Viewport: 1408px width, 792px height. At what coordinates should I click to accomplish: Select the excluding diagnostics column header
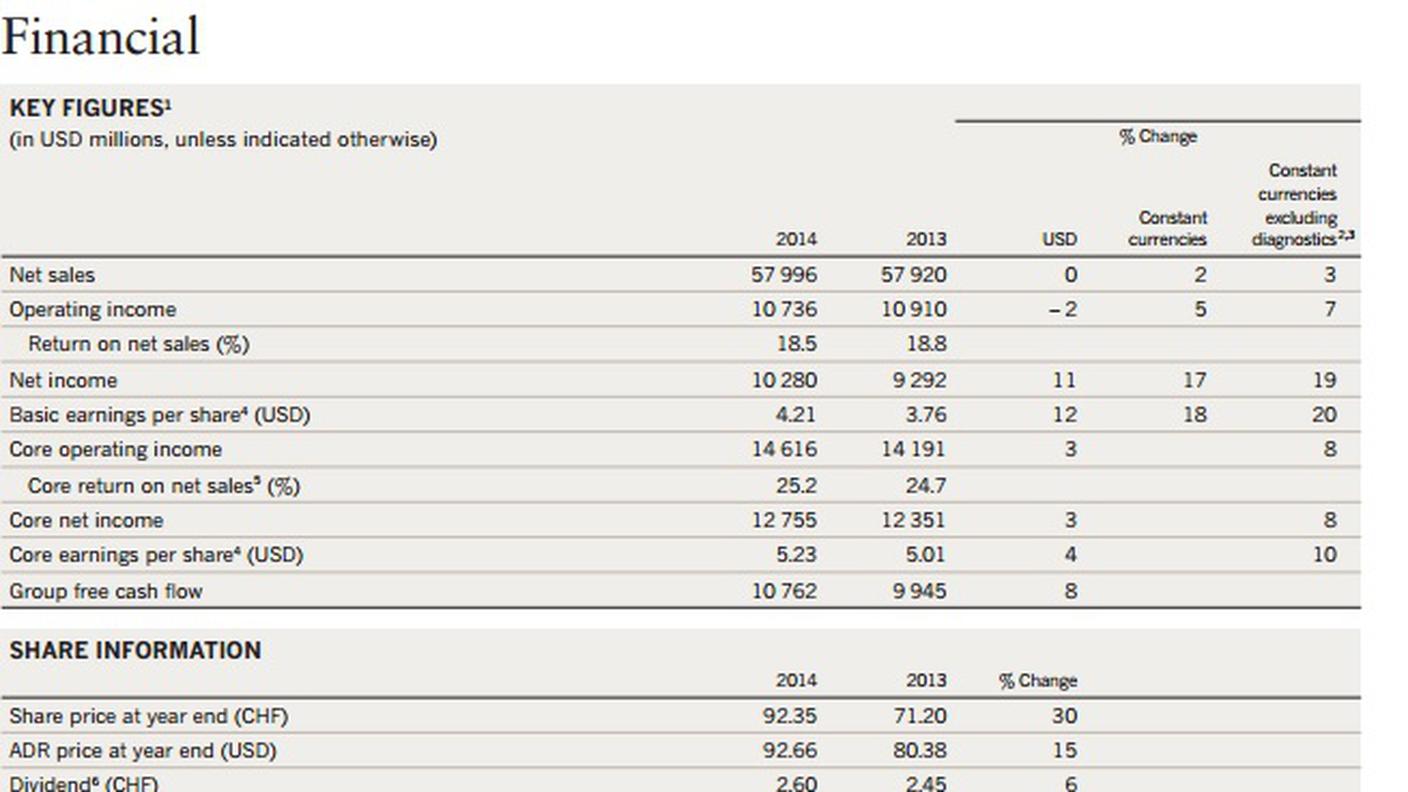[1302, 205]
